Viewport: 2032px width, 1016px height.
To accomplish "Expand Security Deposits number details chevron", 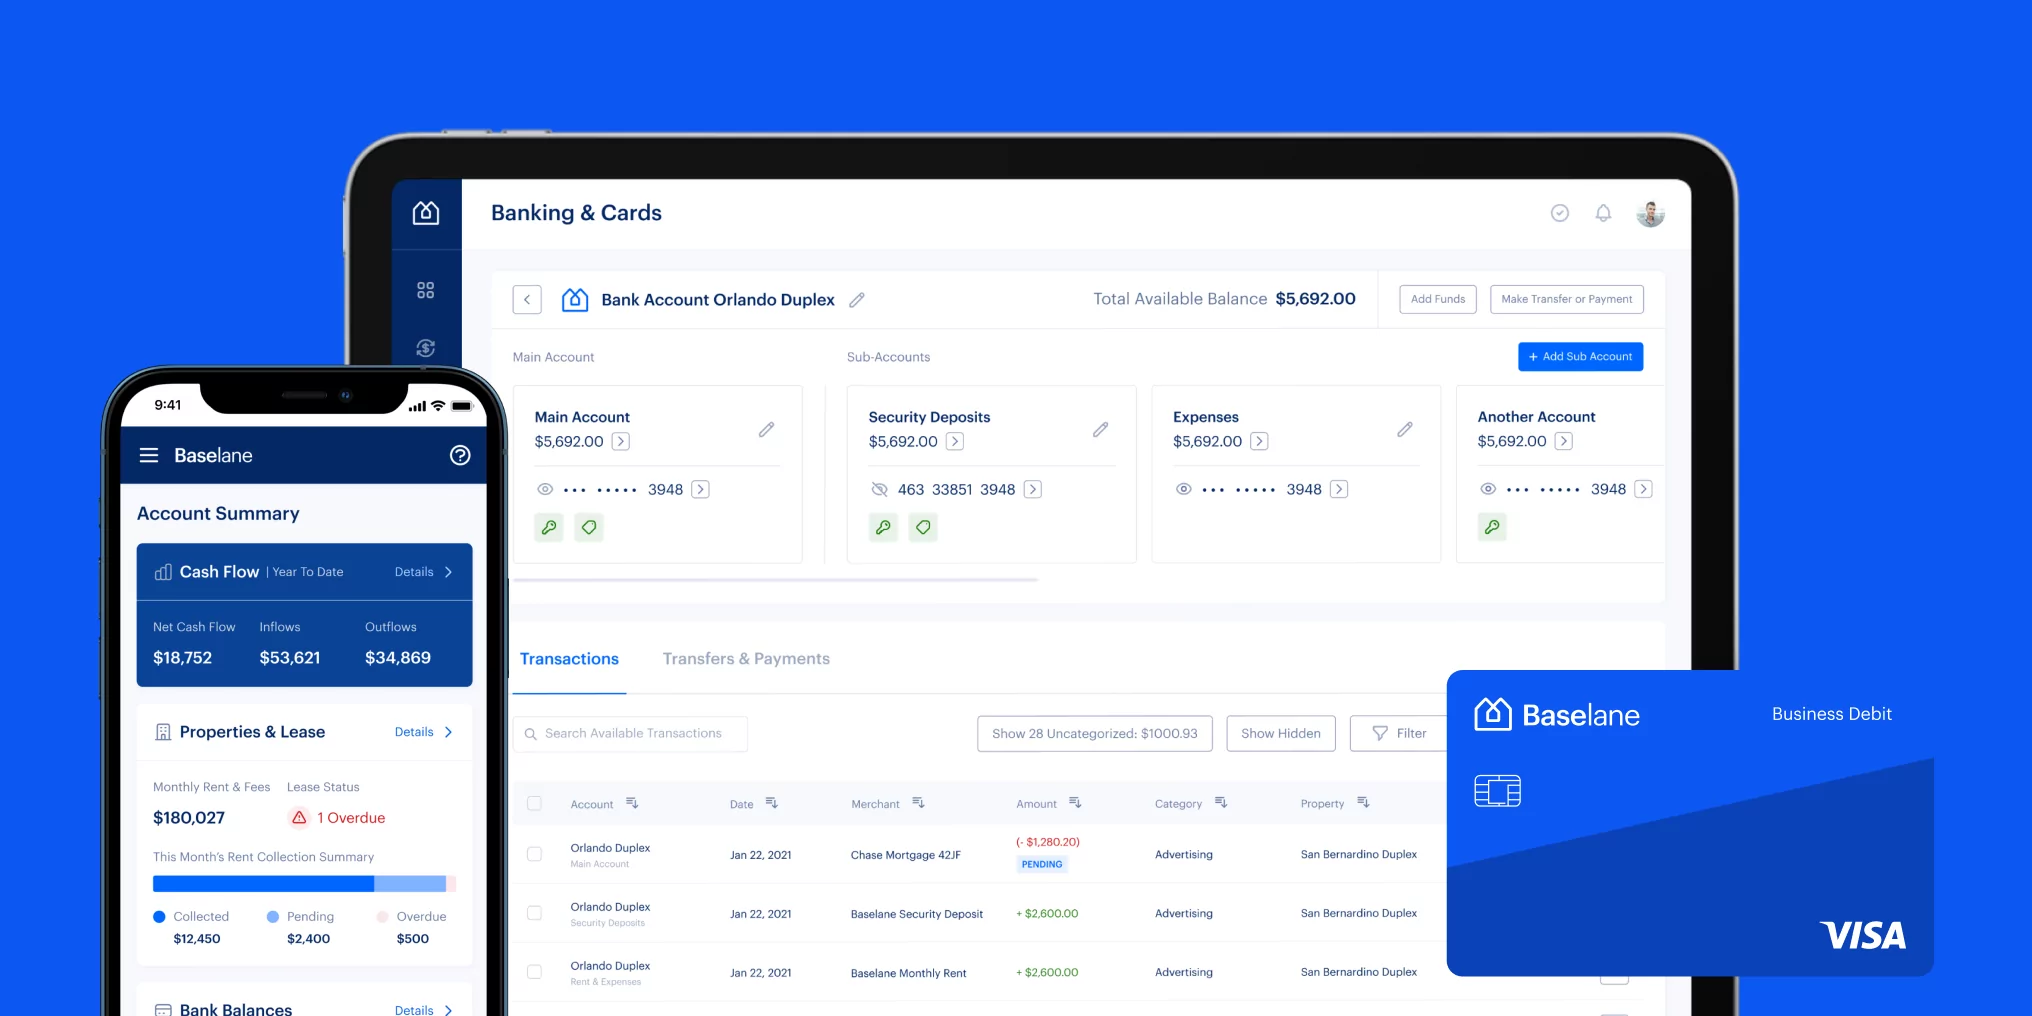I will pyautogui.click(x=1033, y=489).
